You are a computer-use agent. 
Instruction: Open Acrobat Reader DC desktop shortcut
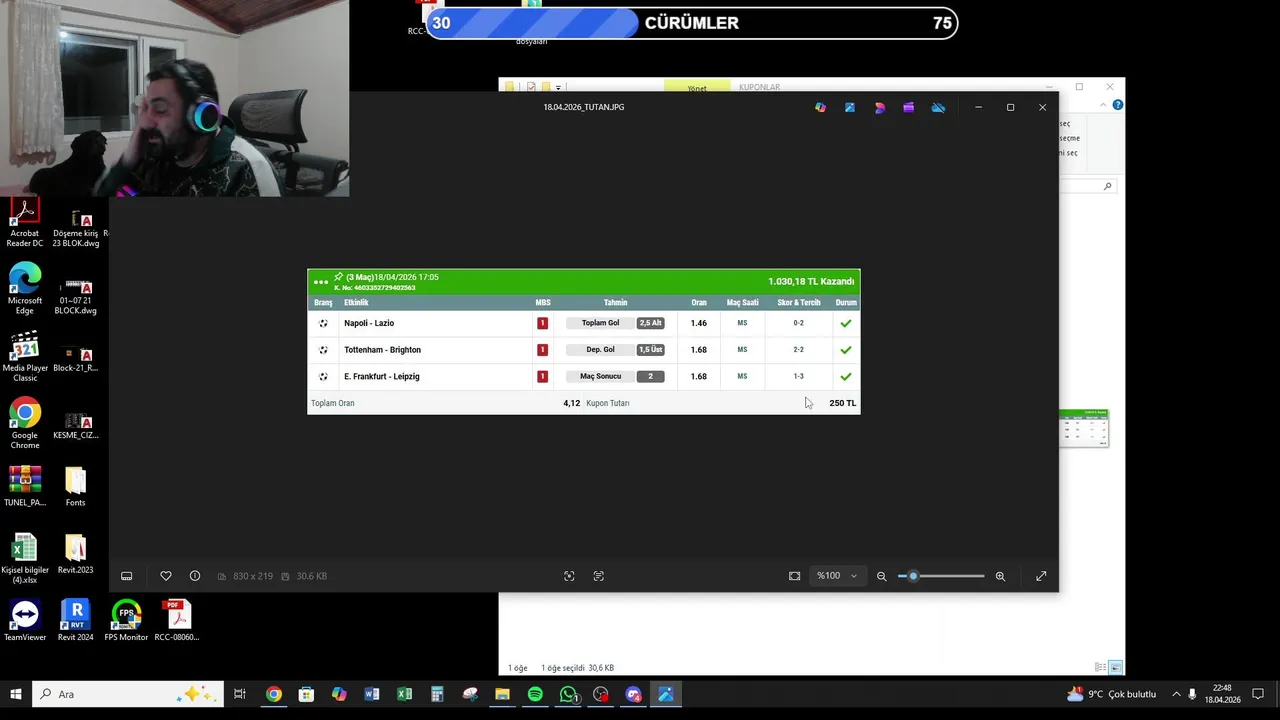(25, 223)
